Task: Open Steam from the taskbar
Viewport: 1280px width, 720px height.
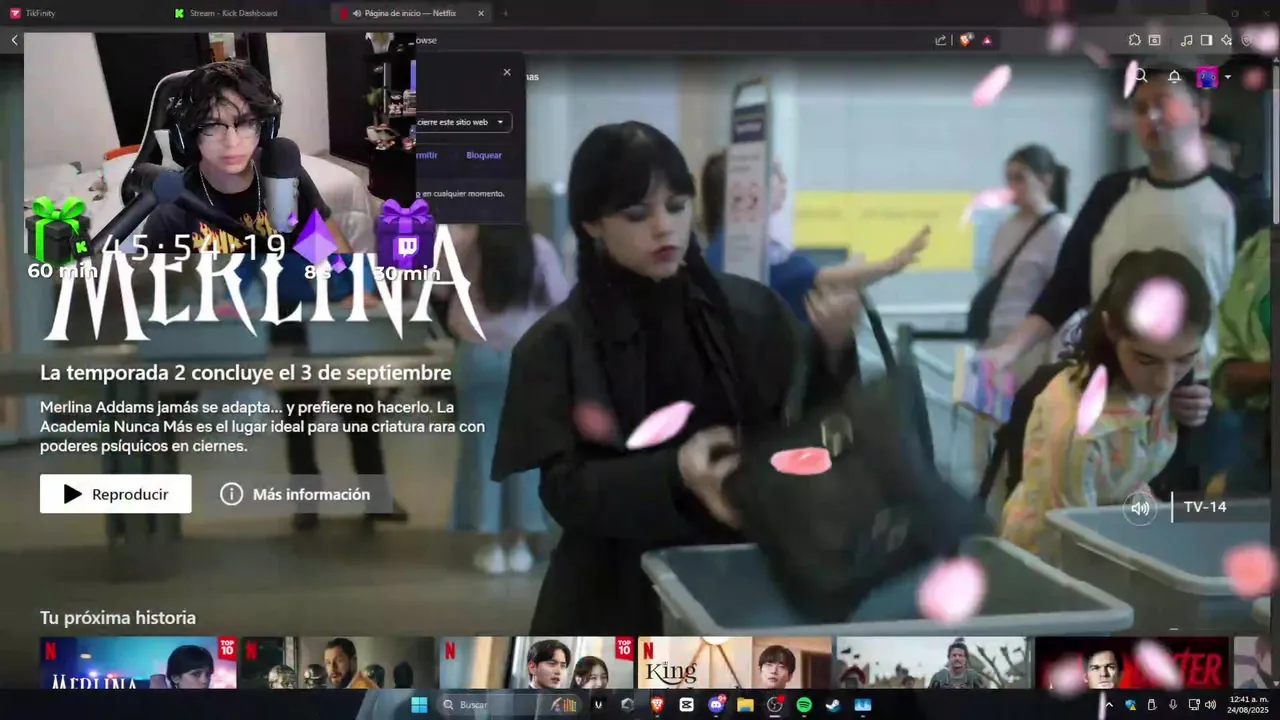Action: (x=833, y=705)
